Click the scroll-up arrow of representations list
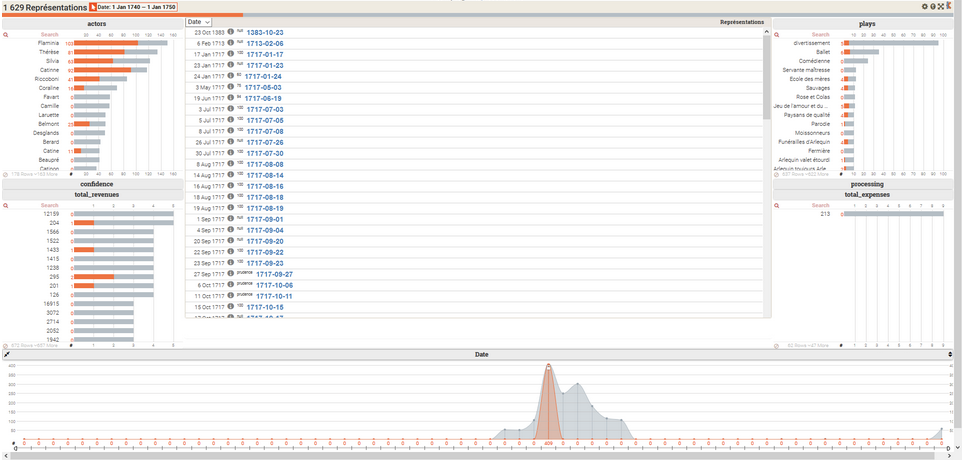This screenshot has width=962, height=460. pos(767,31)
